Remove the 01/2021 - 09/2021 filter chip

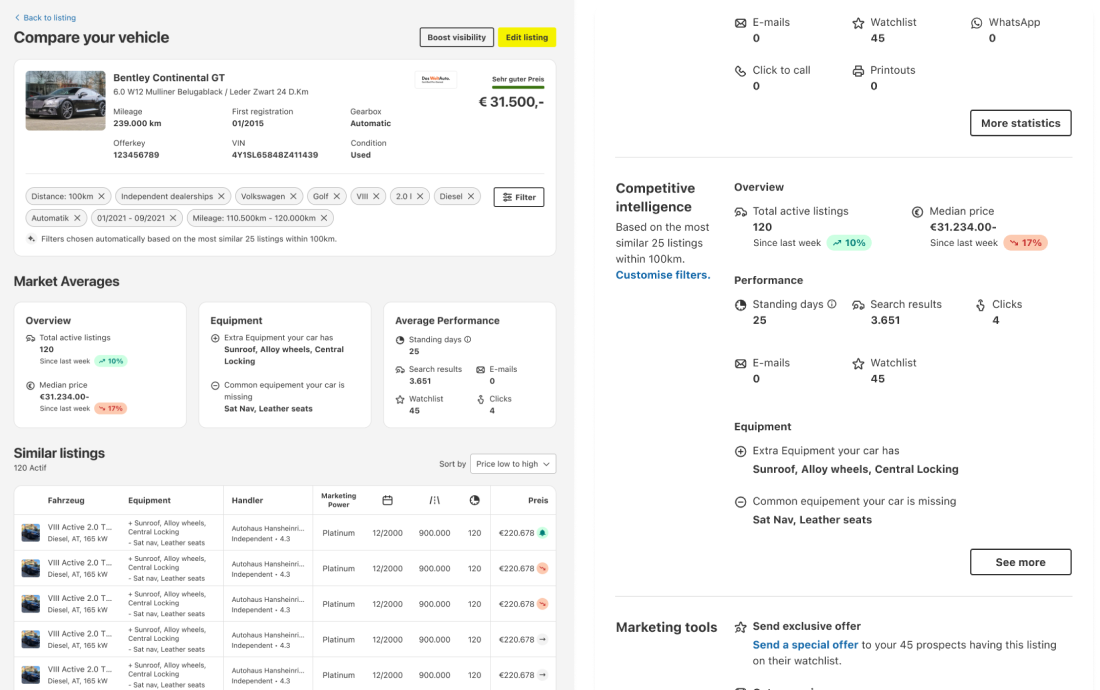point(173,218)
